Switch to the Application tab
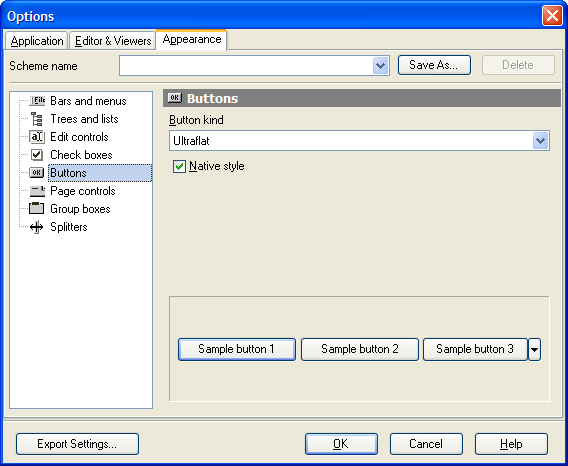568x466 pixels. (37, 41)
